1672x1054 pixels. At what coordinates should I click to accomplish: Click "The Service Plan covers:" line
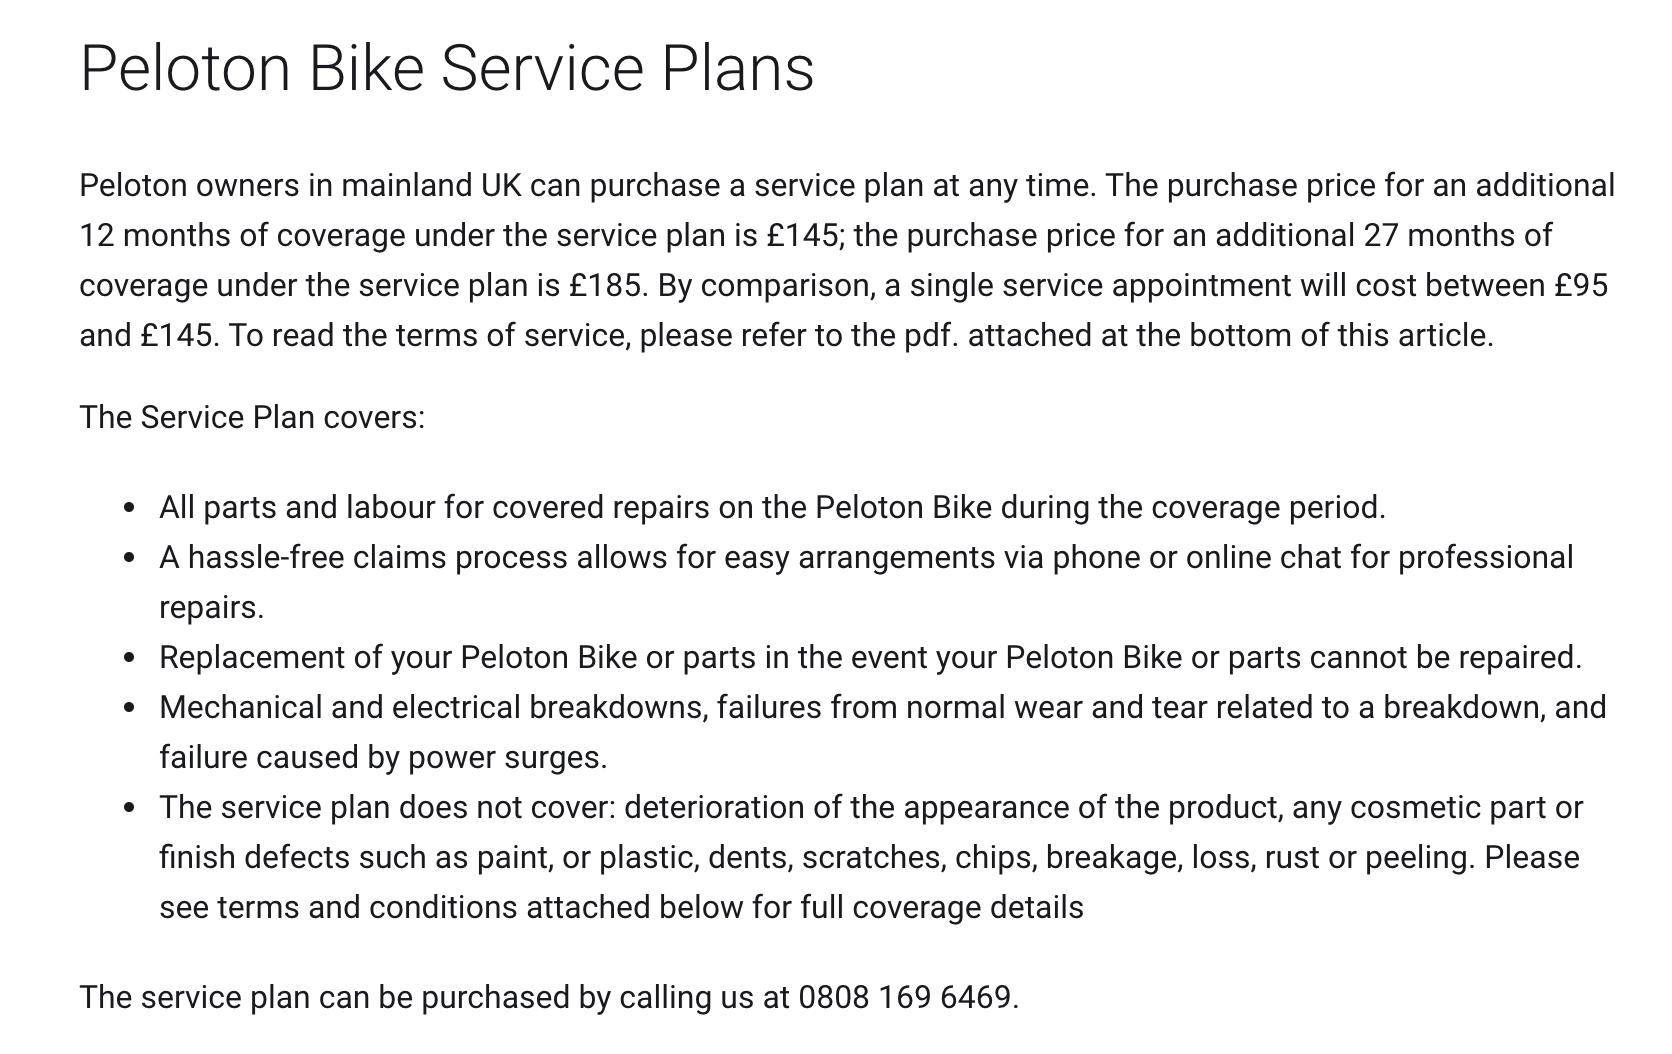pyautogui.click(x=252, y=417)
